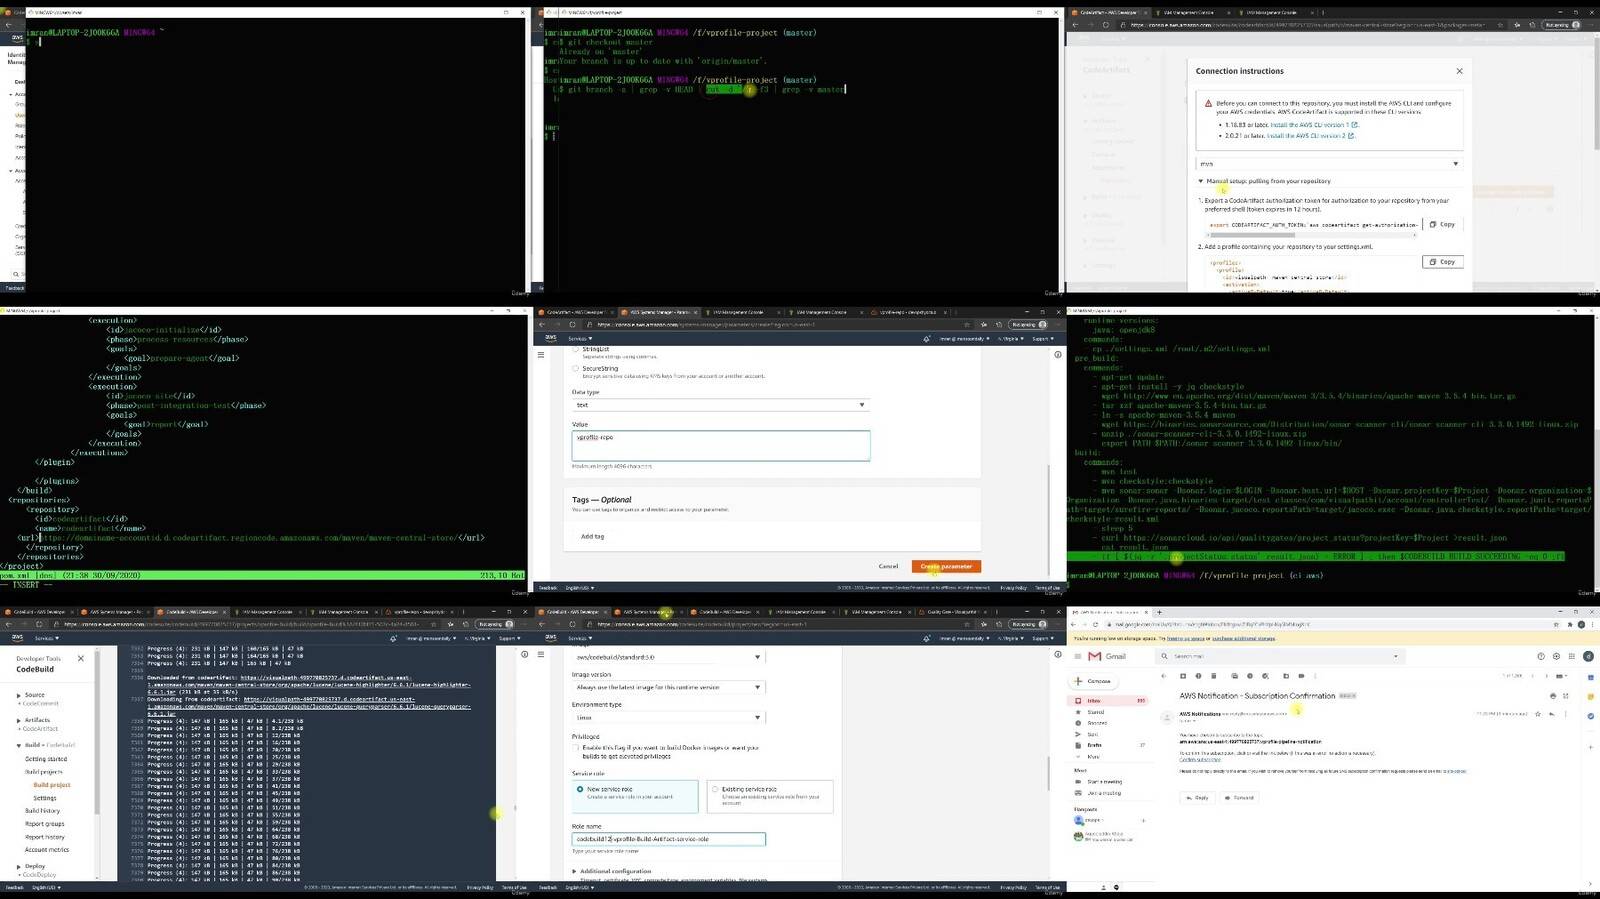Click Add tag in the Tags section
Viewport: 1600px width, 899px height.
[x=592, y=536]
